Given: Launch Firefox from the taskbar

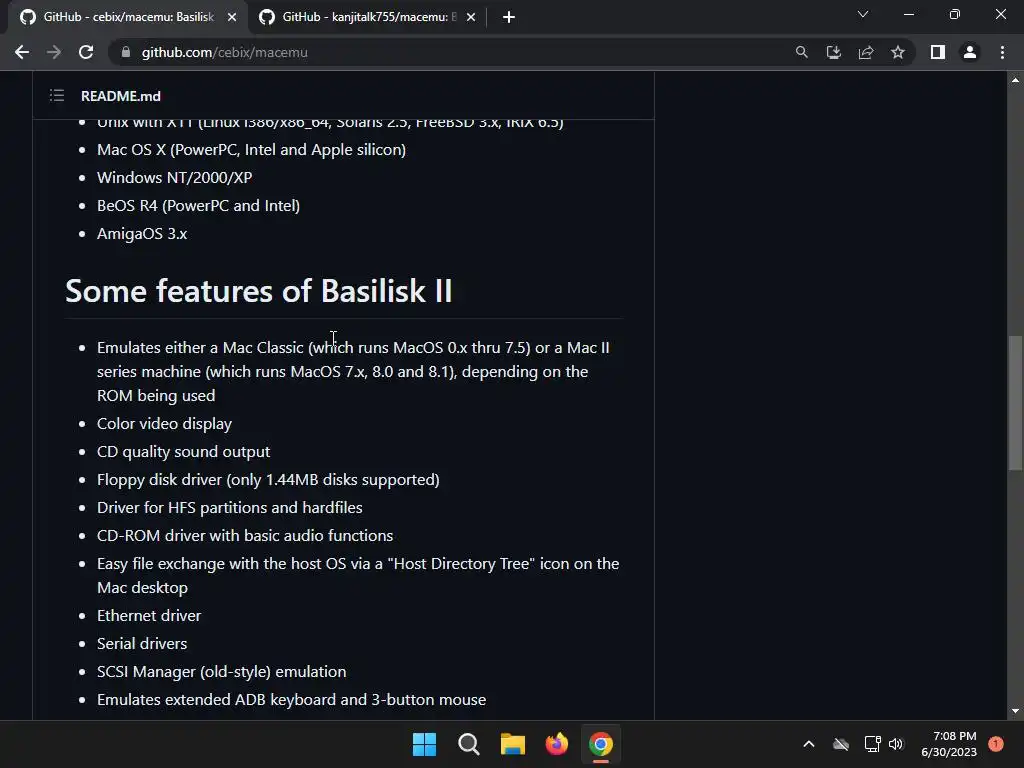Looking at the screenshot, I should point(556,744).
